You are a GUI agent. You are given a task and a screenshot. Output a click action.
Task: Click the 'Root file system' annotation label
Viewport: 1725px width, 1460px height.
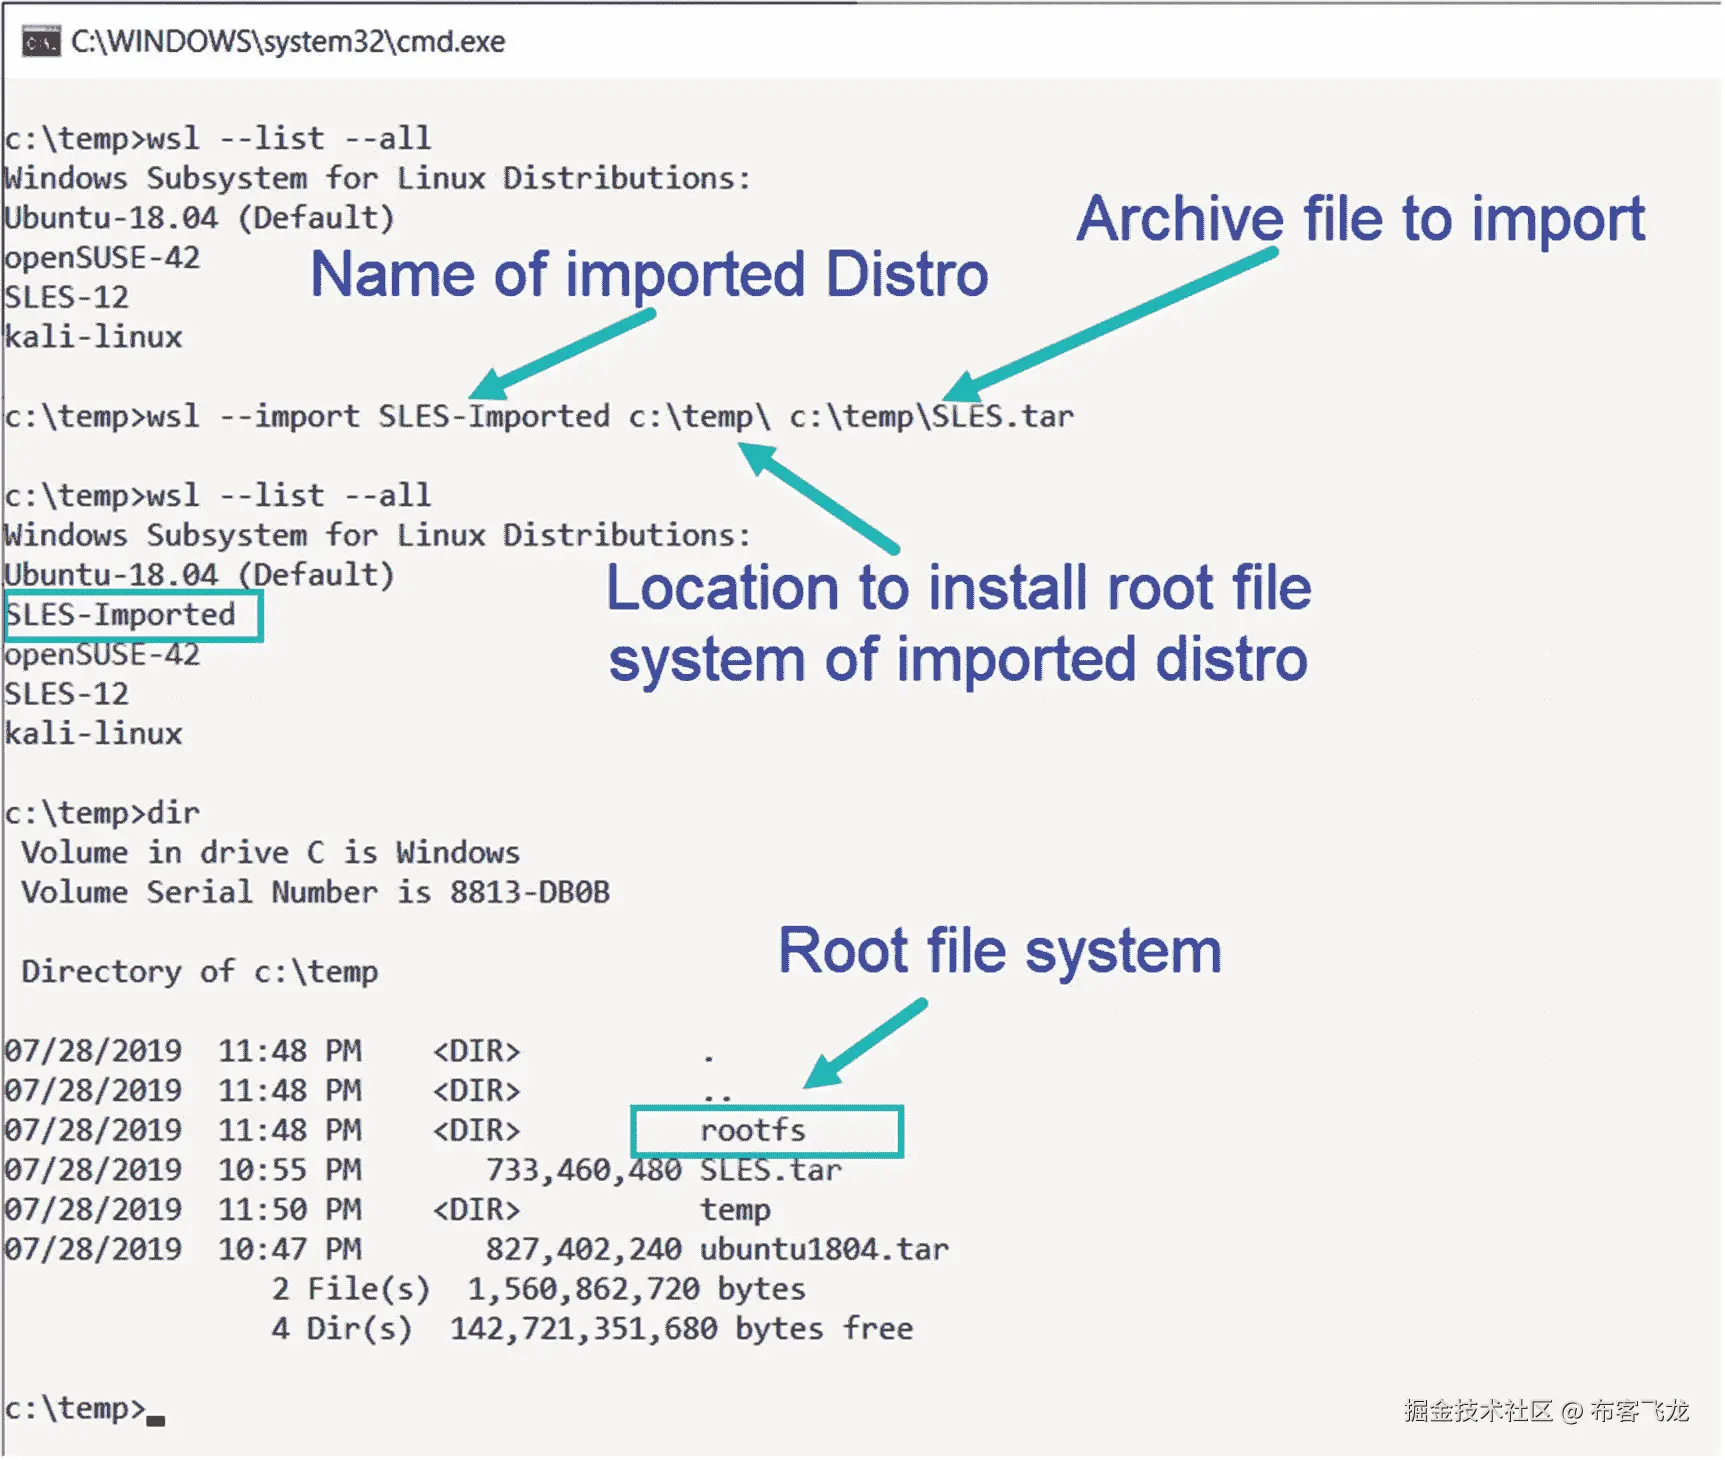click(1000, 950)
